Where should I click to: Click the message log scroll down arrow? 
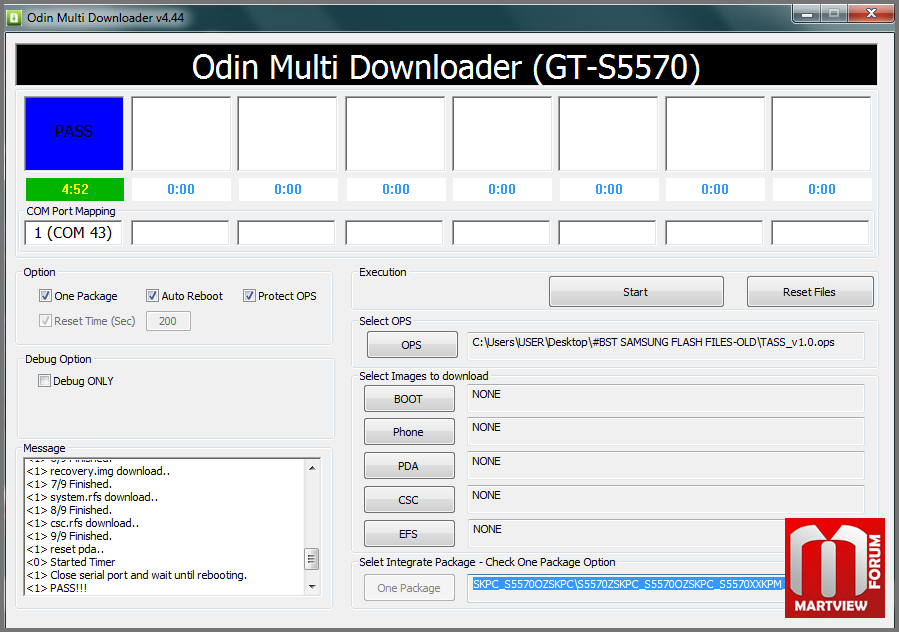[x=312, y=586]
